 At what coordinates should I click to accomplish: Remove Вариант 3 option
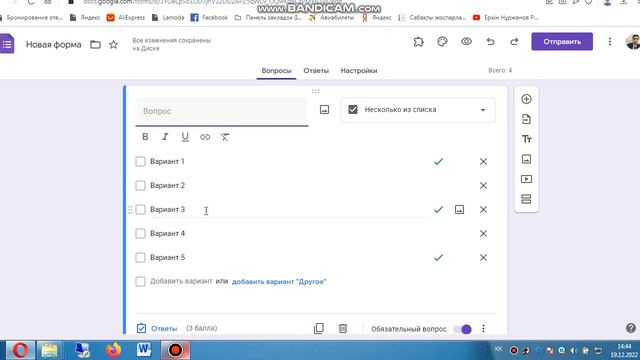483,210
